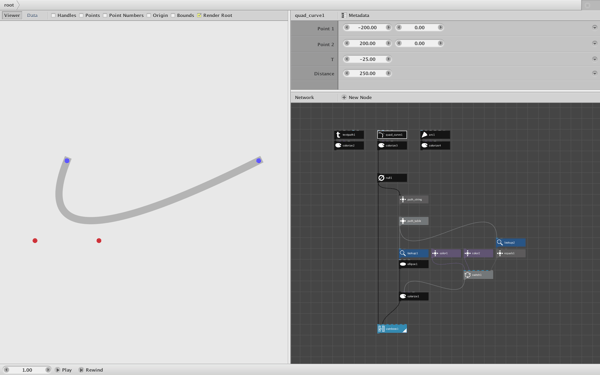Screen dimensions: 600x375
Task: Open the Distance row options menu
Action: tap(594, 73)
